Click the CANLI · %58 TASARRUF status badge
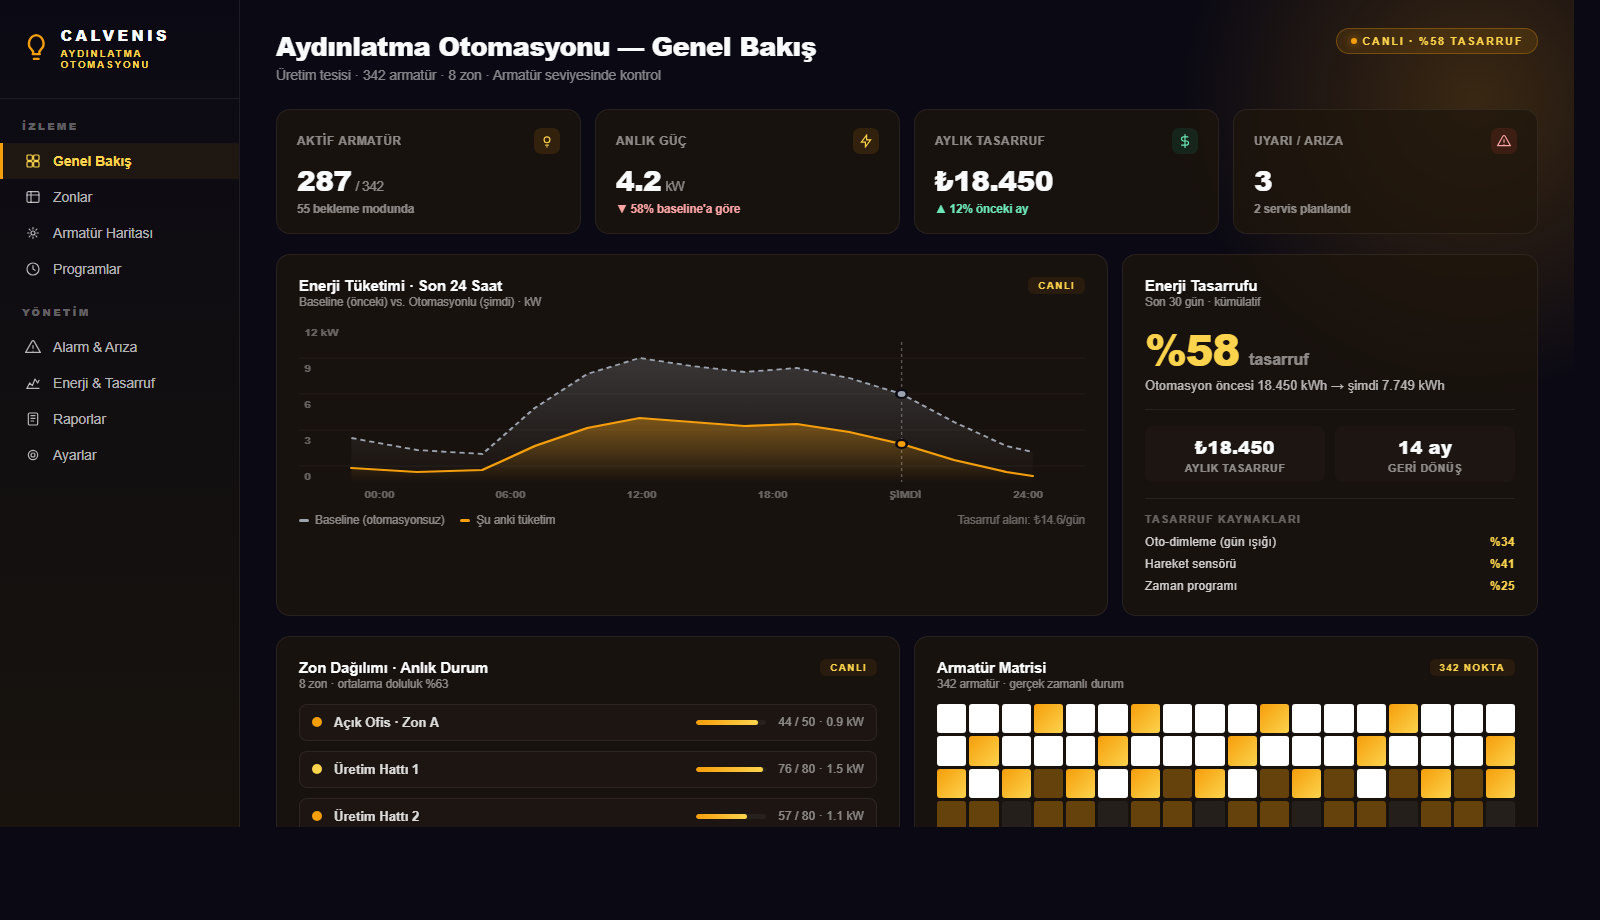 pyautogui.click(x=1436, y=41)
